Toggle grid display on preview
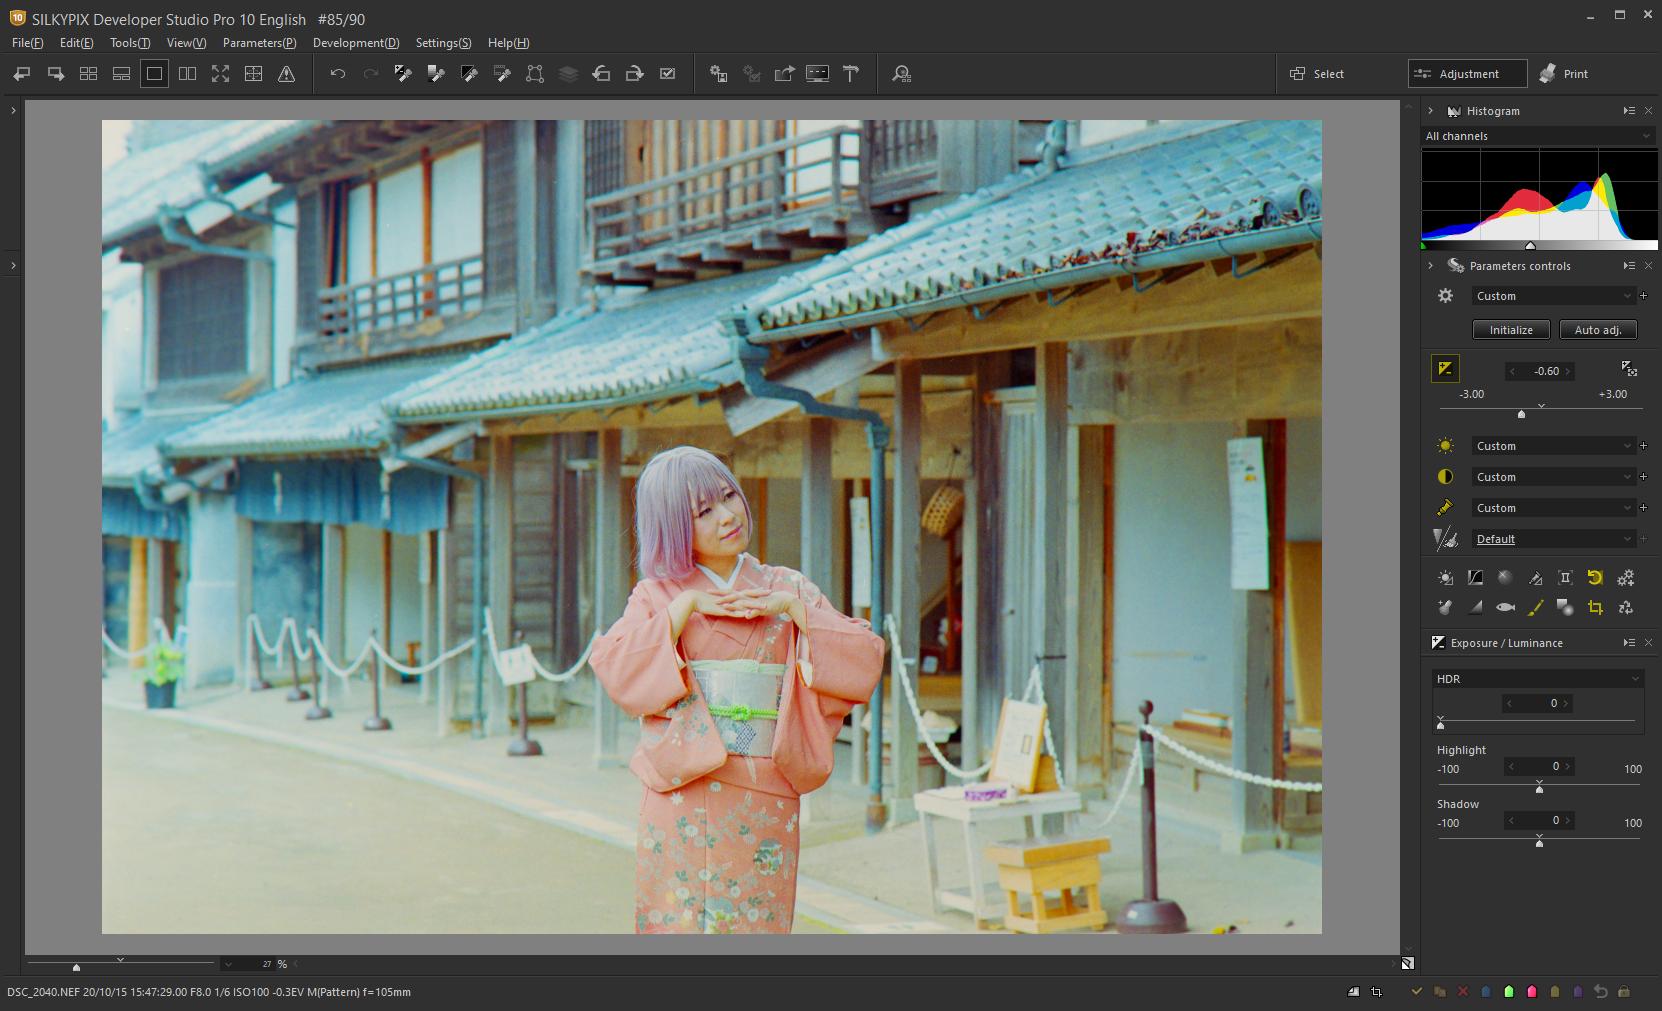The height and width of the screenshot is (1011, 1662). (254, 74)
